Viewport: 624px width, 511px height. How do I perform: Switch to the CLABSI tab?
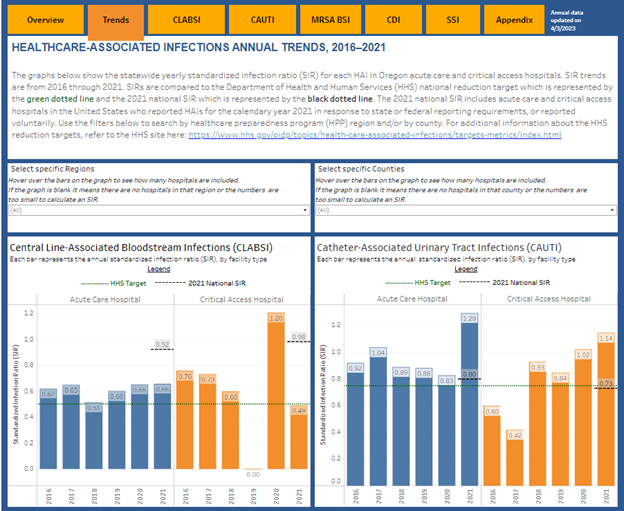coord(184,19)
